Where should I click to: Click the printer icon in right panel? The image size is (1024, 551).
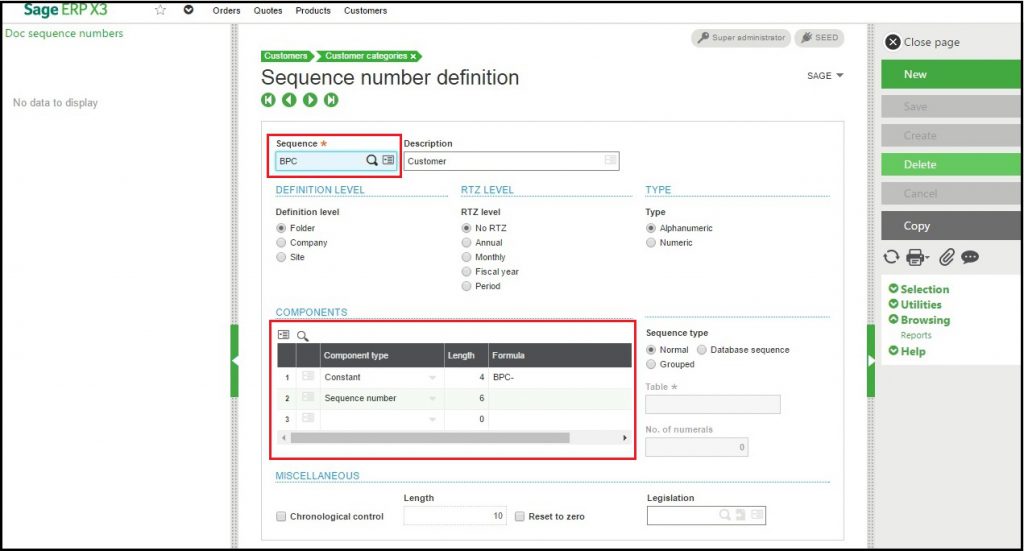point(915,257)
